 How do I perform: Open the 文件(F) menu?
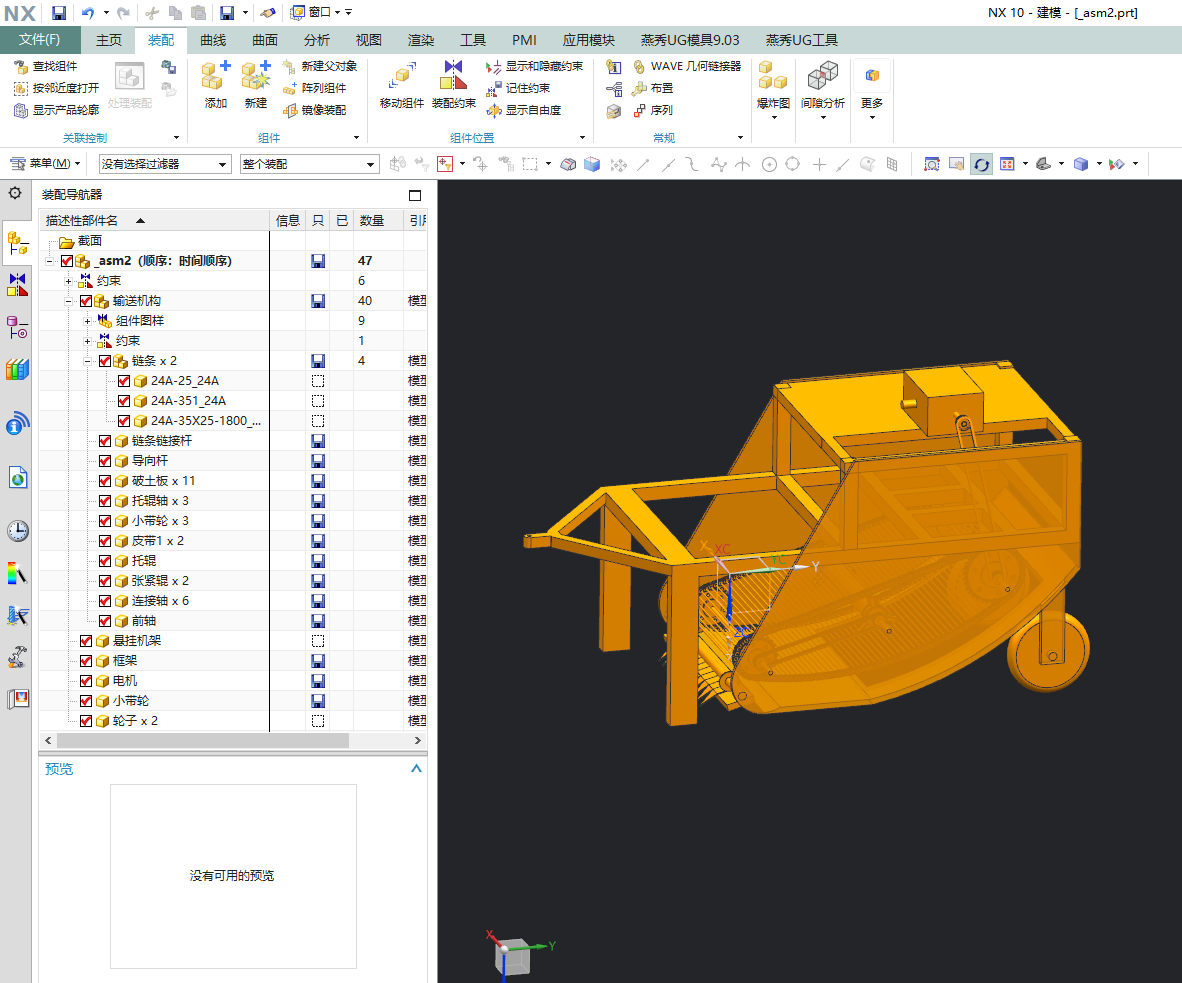(40, 40)
